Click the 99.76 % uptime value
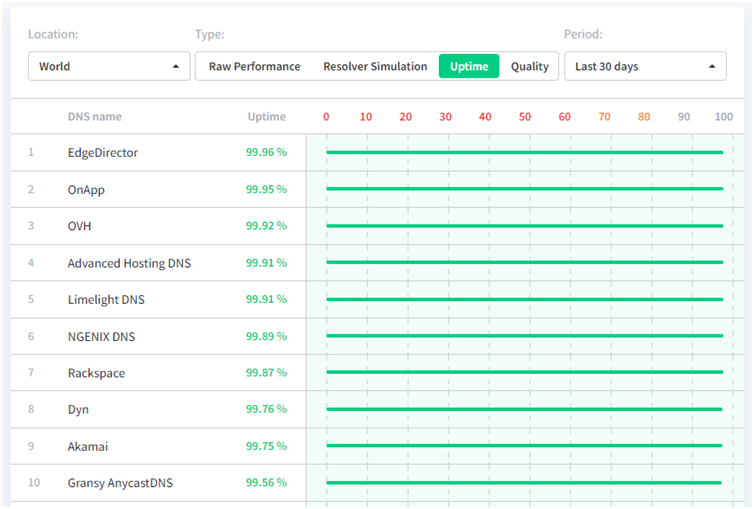Image resolution: width=754 pixels, height=509 pixels. pyautogui.click(x=266, y=409)
